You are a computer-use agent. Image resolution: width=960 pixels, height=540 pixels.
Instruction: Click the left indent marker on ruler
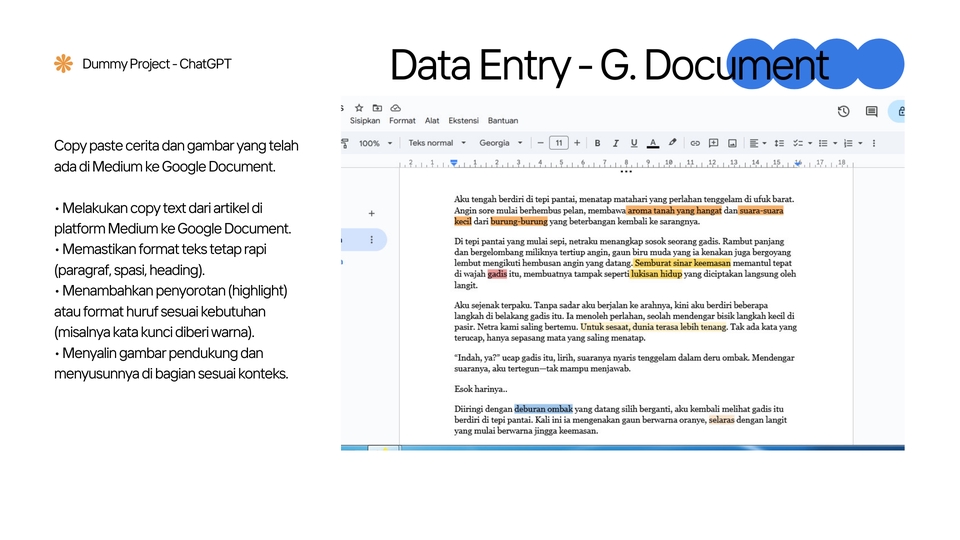(x=454, y=163)
